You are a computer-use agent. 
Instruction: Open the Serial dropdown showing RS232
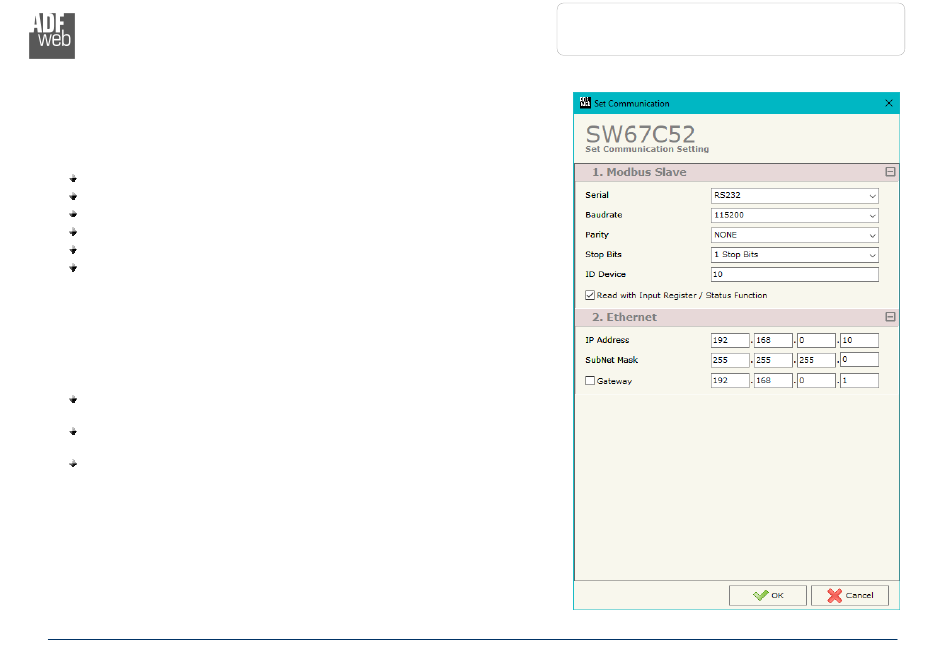[794, 196]
